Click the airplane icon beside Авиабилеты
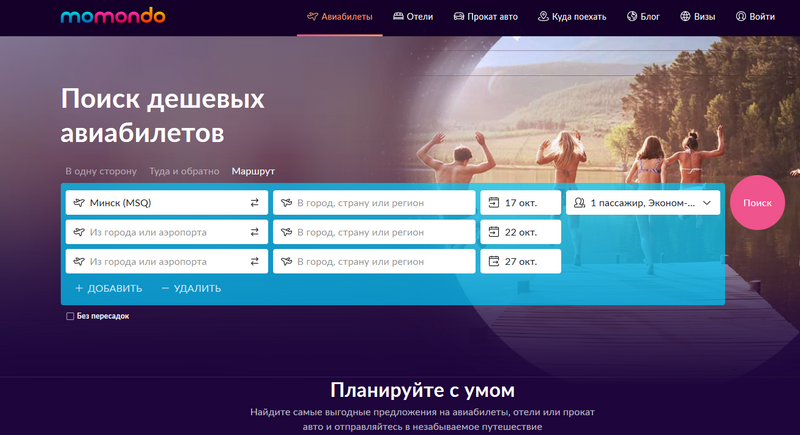800x435 pixels. pyautogui.click(x=312, y=16)
